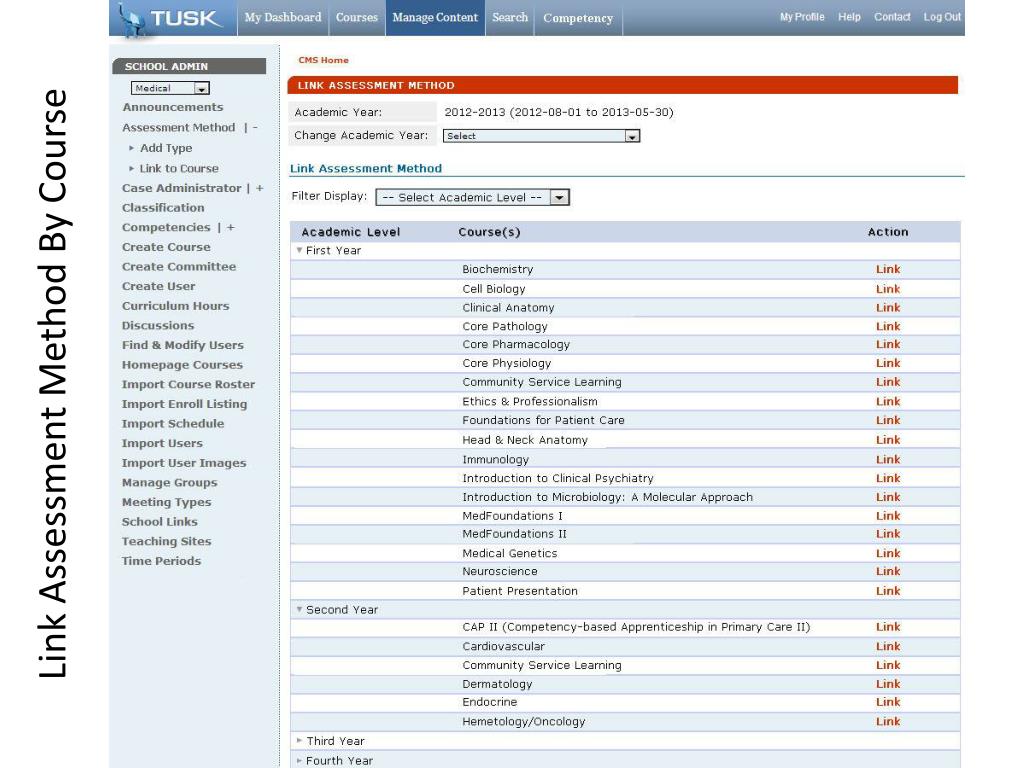Click Link for Immunology

(x=888, y=459)
